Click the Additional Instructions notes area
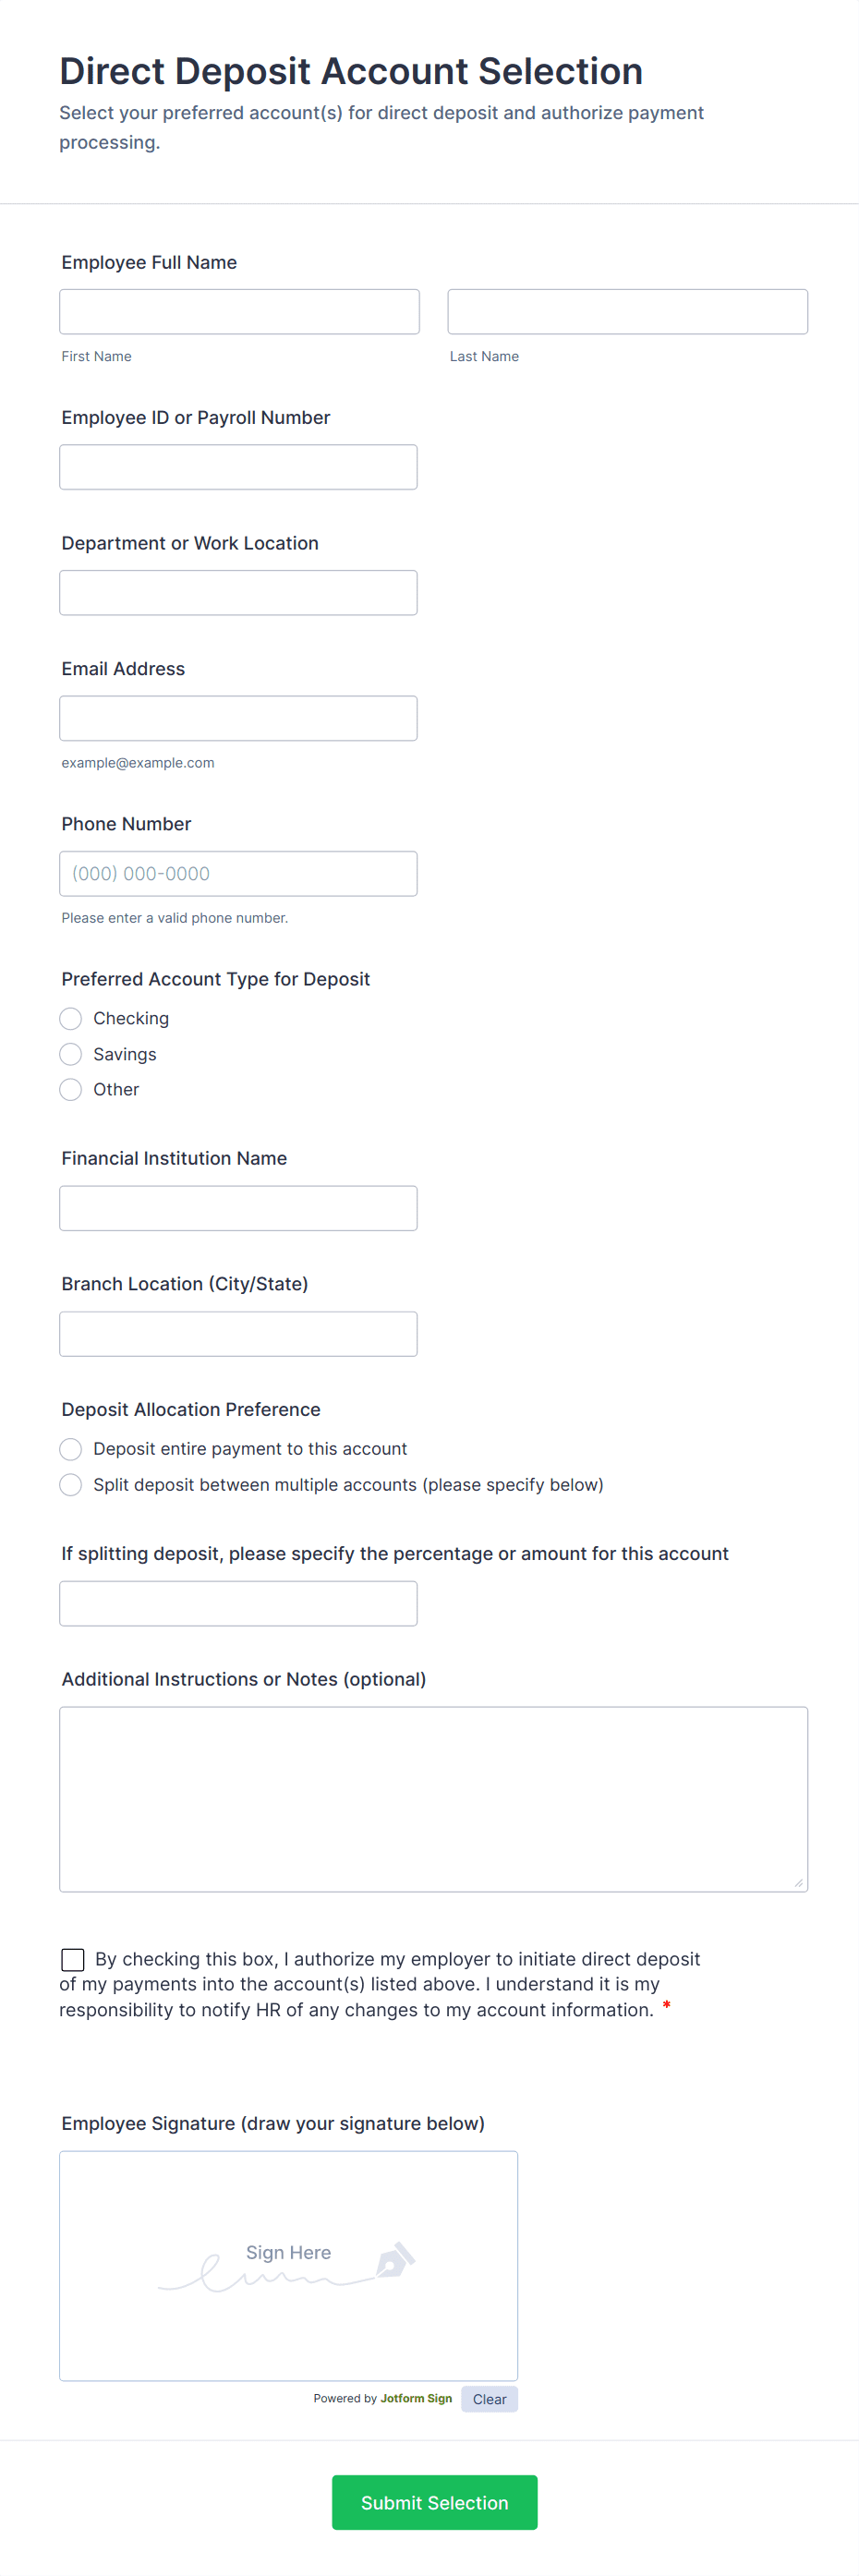Image resolution: width=859 pixels, height=2576 pixels. pos(433,1798)
